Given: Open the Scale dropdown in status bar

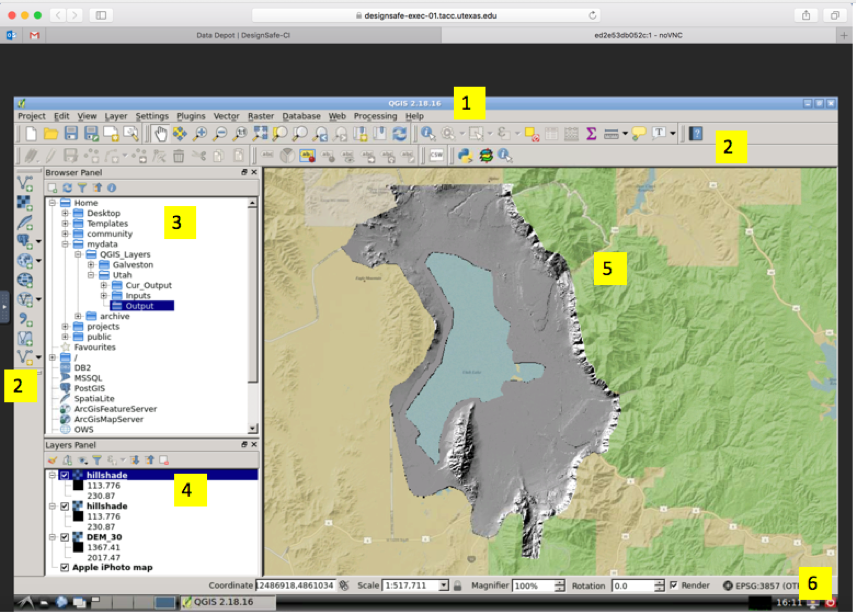Looking at the screenshot, I should (443, 585).
